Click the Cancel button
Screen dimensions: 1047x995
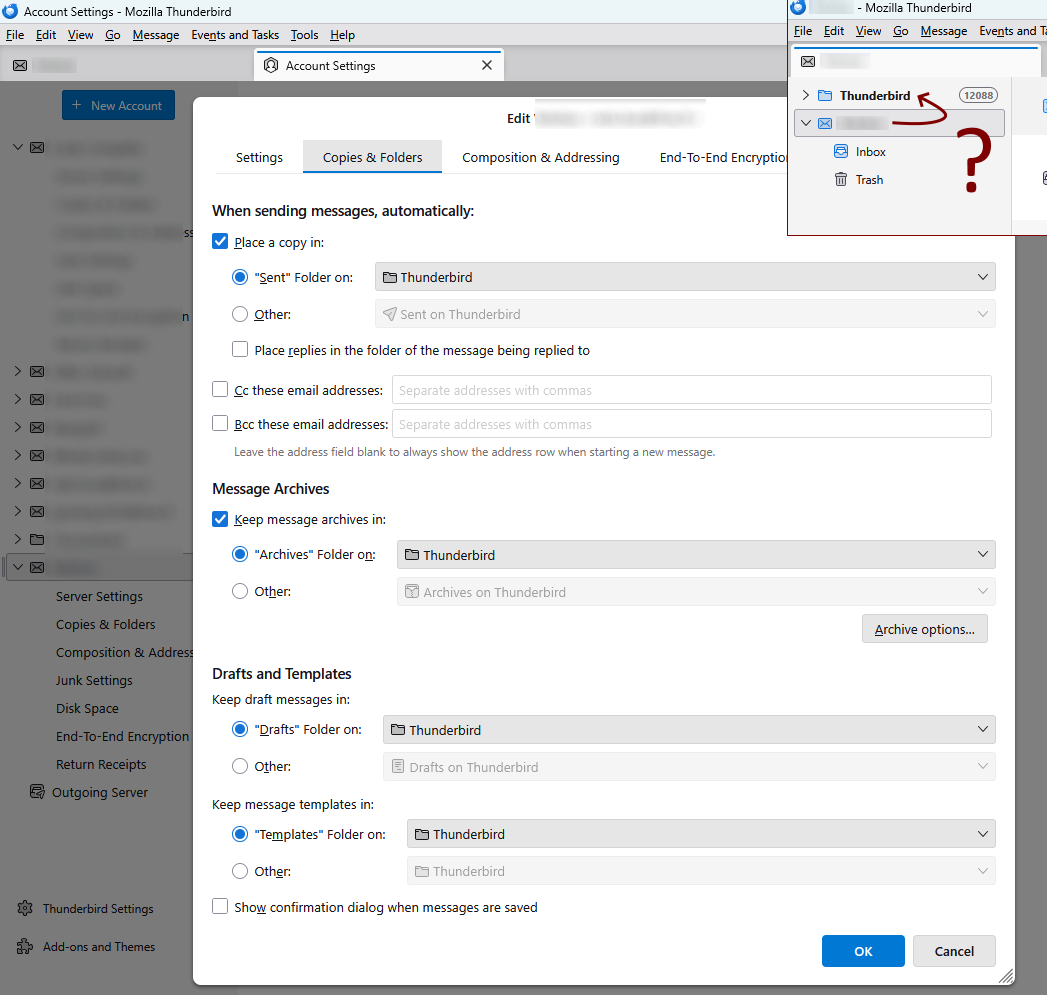point(954,951)
